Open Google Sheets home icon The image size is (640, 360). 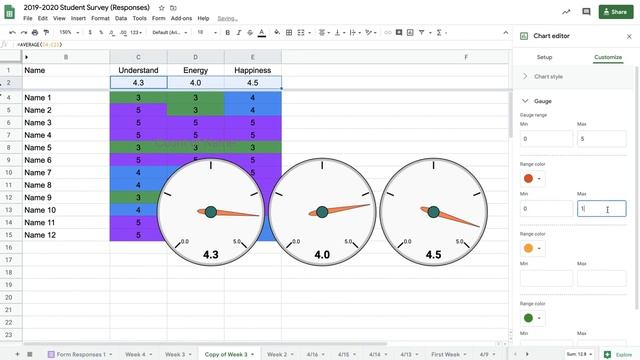tap(9, 12)
